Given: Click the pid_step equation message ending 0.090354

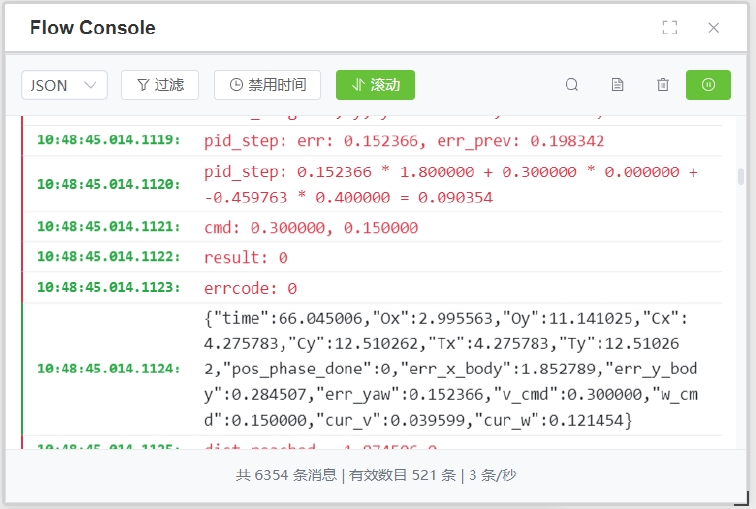Looking at the screenshot, I should (451, 185).
